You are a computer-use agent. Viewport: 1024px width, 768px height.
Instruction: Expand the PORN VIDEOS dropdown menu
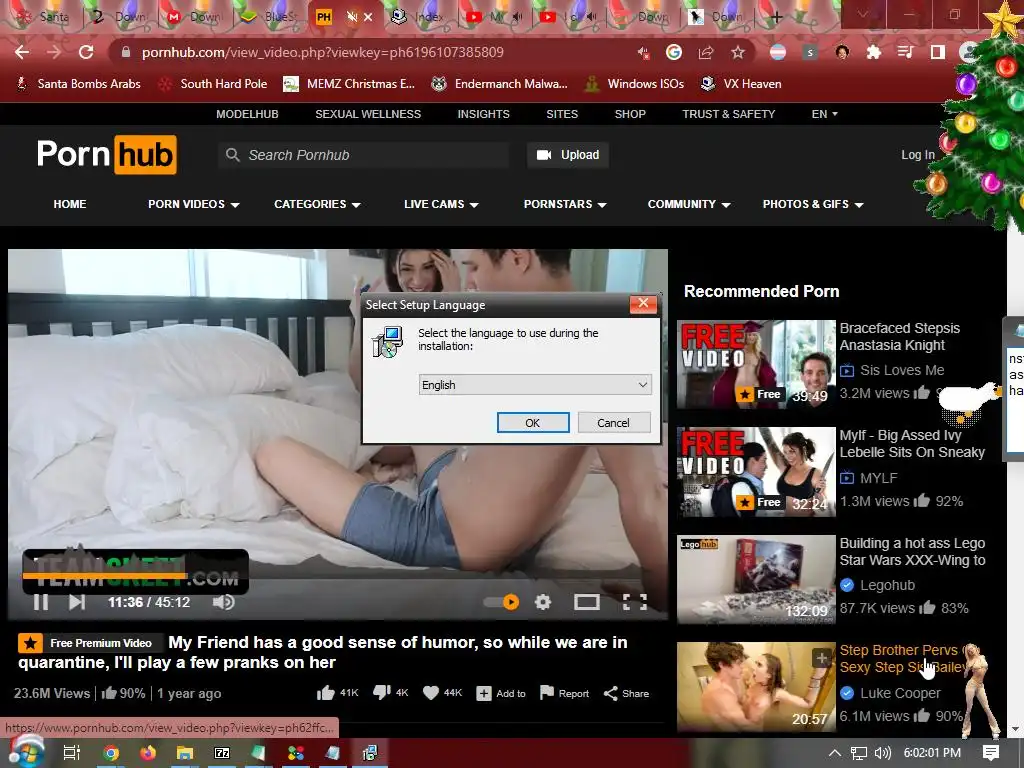[193, 204]
